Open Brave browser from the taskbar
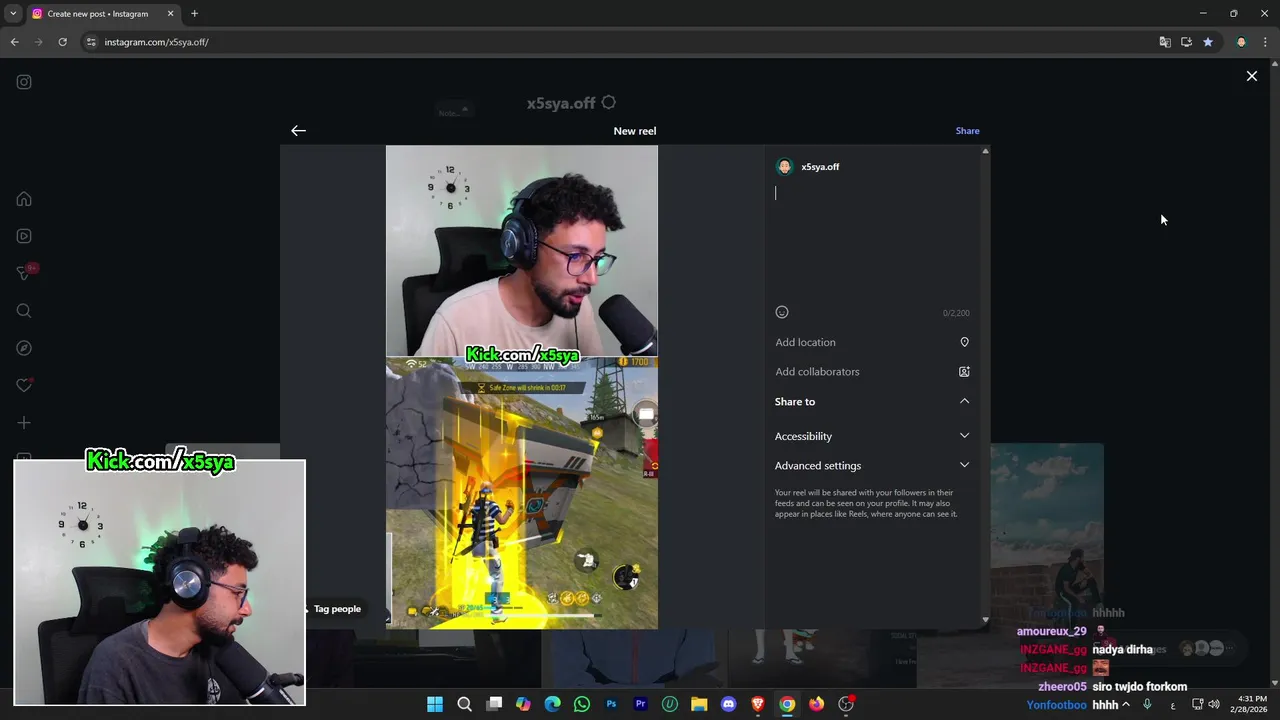Viewport: 1280px width, 720px height. coord(758,704)
